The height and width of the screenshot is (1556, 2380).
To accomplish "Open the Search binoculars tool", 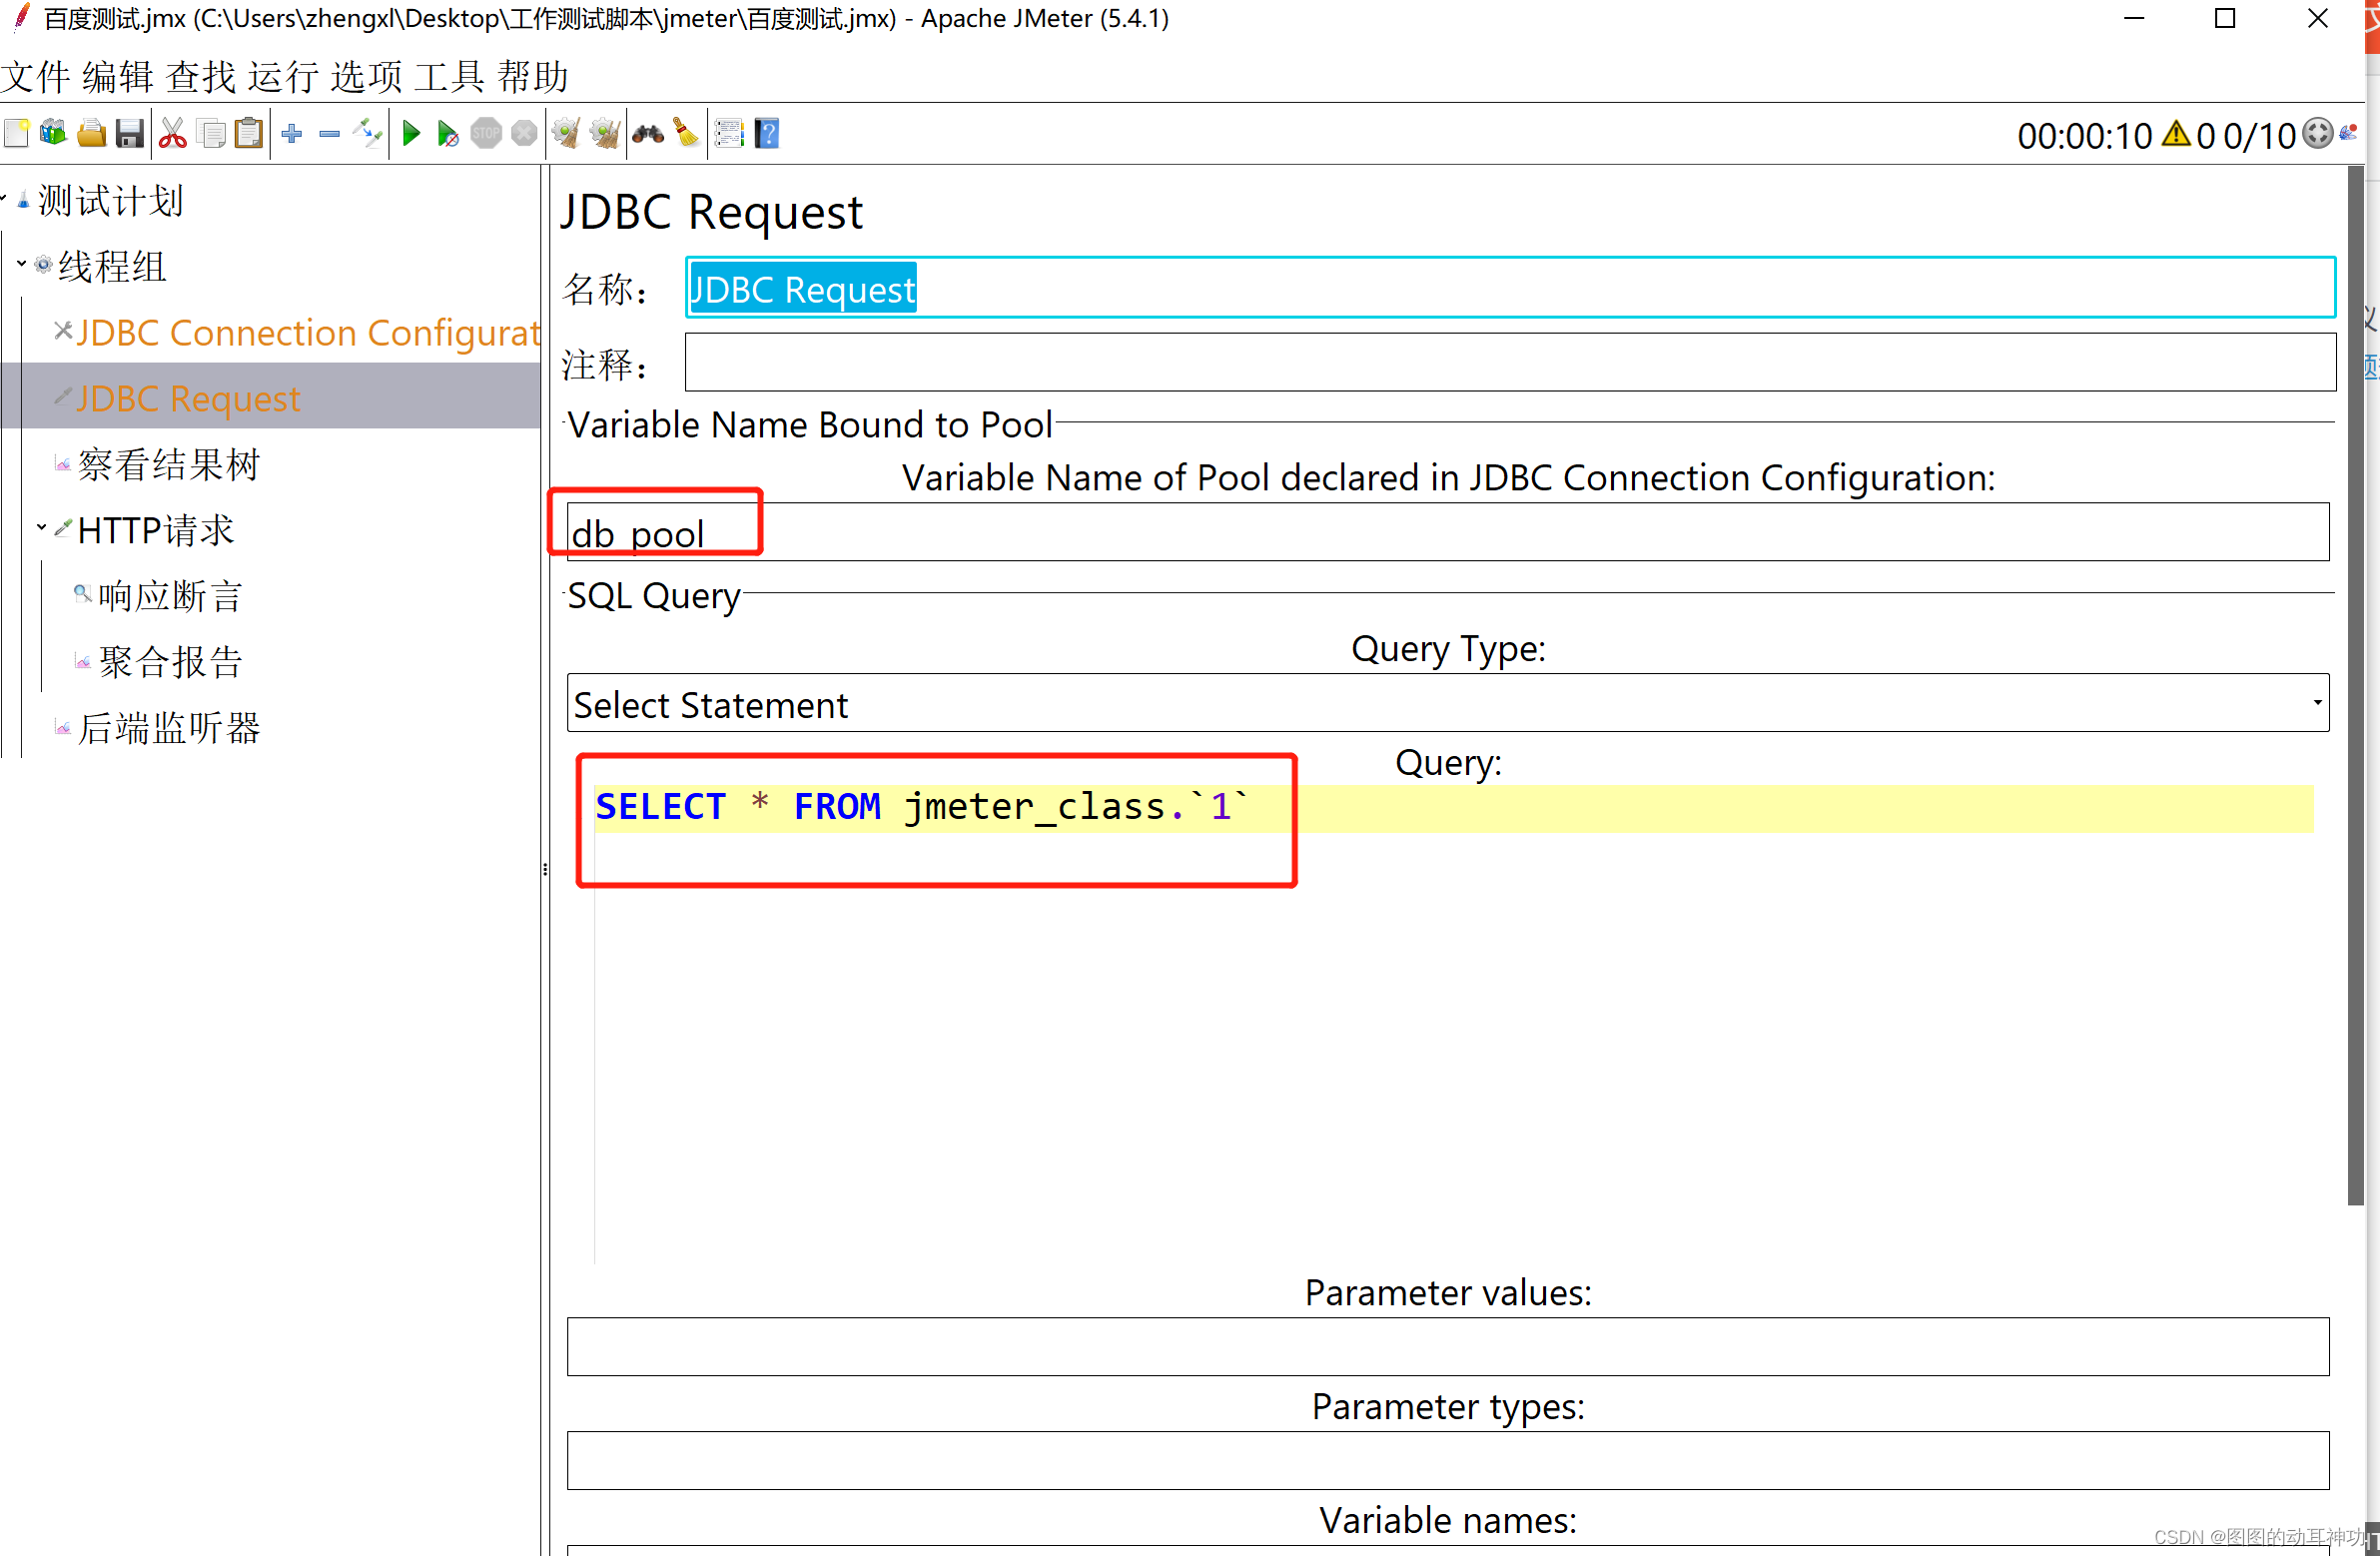I will point(648,133).
